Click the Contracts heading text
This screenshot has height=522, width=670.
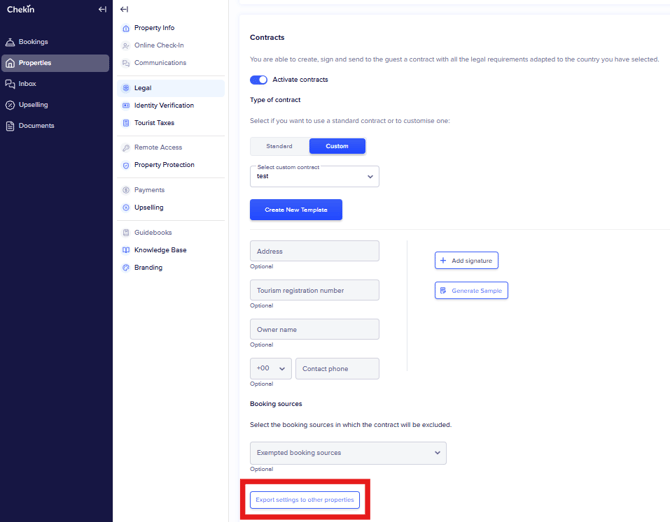(267, 38)
